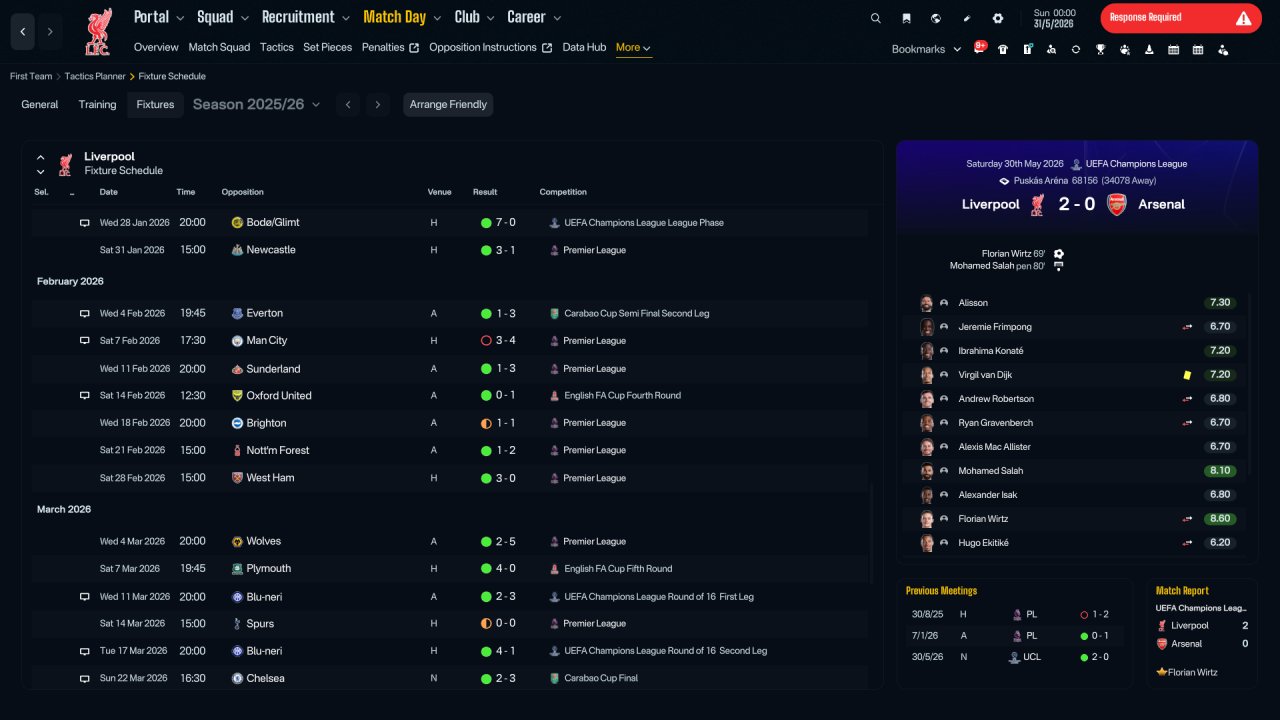Click the TV icon on the Bodø/Glimt row
The image size is (1280, 720).
tap(85, 223)
